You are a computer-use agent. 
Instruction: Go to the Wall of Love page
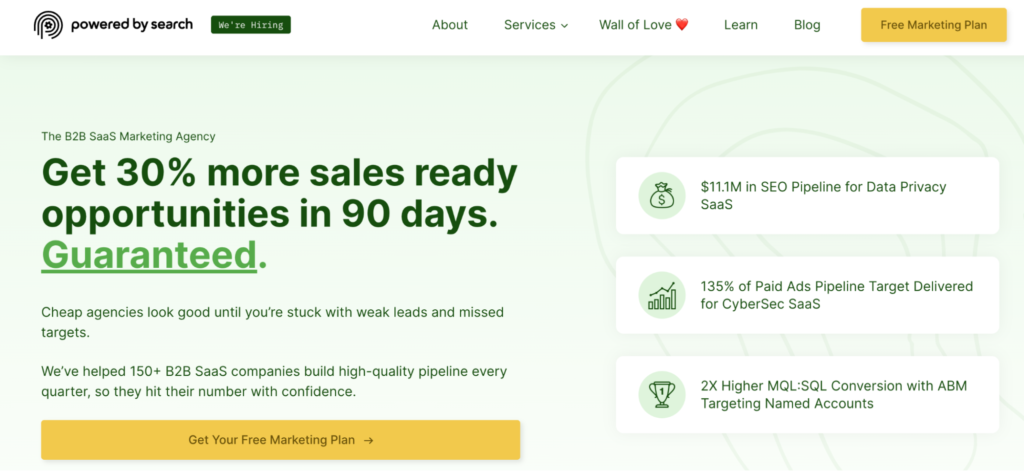(x=644, y=25)
